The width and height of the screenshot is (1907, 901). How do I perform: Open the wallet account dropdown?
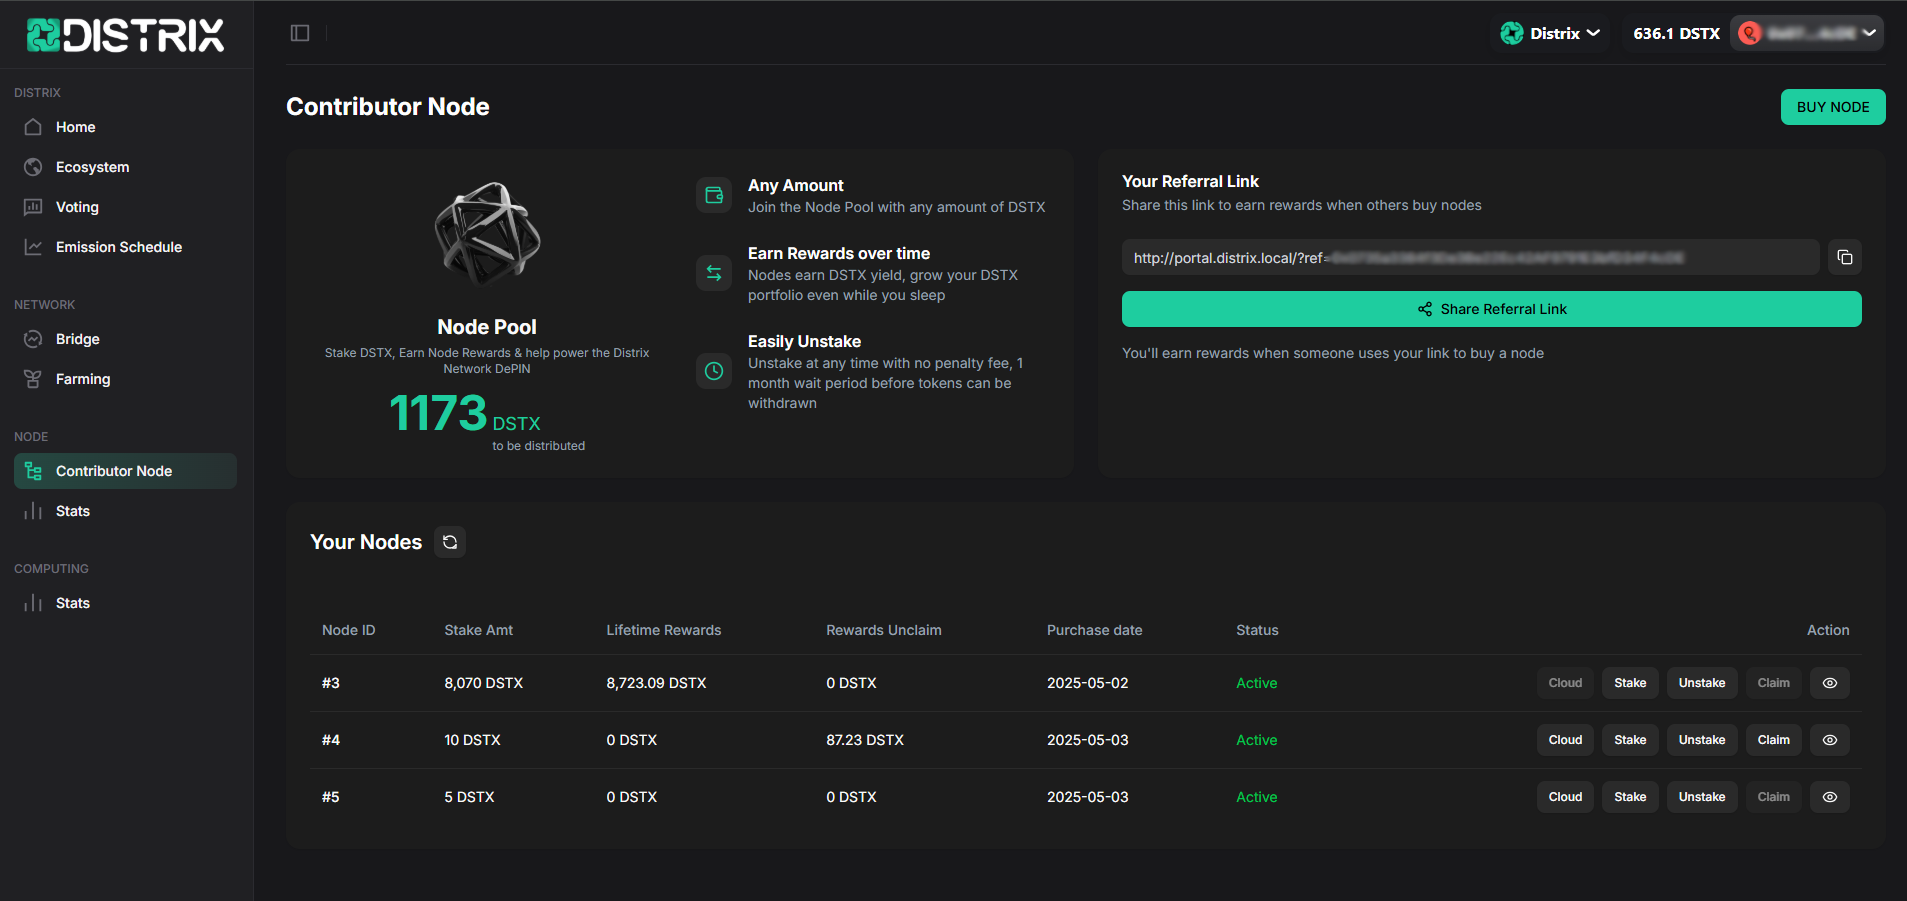tap(1807, 33)
